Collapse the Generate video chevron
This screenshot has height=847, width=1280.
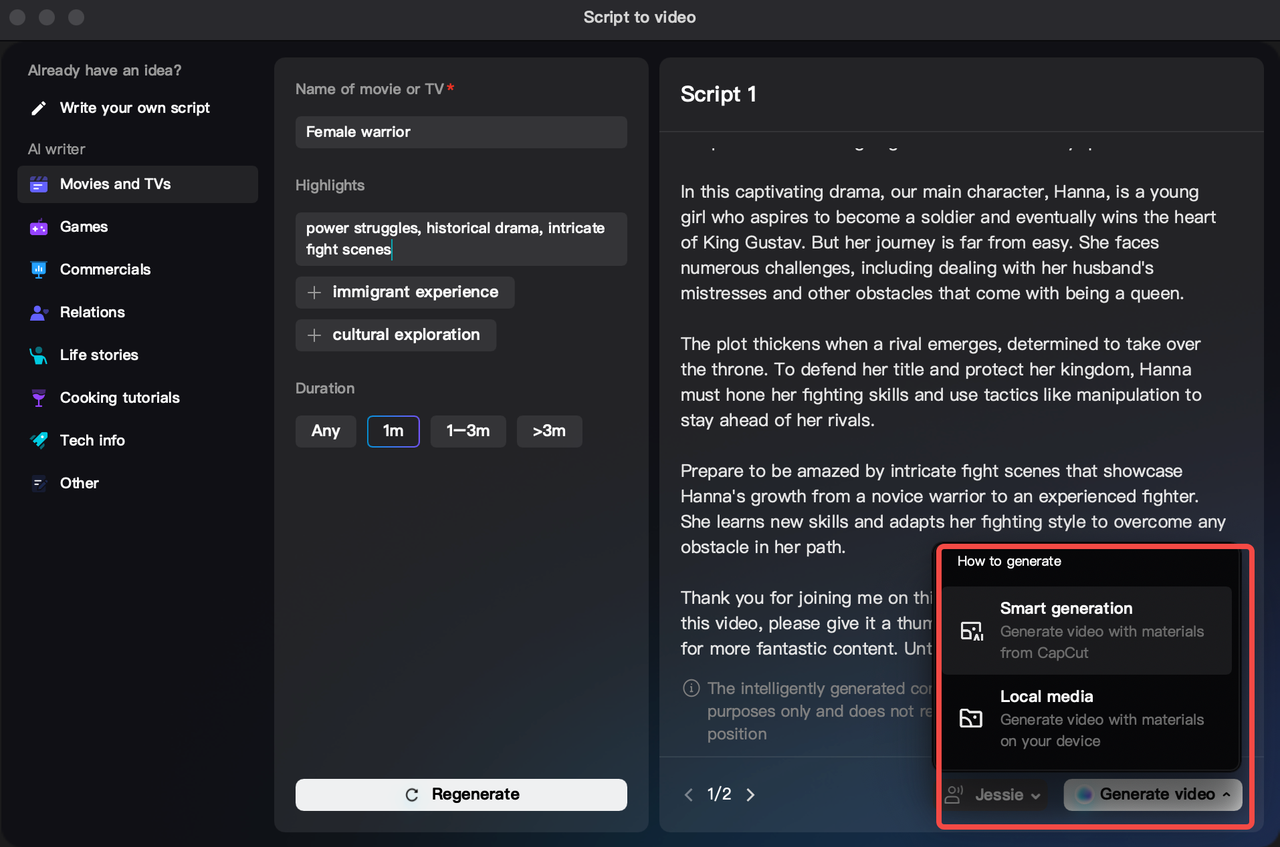point(1225,794)
